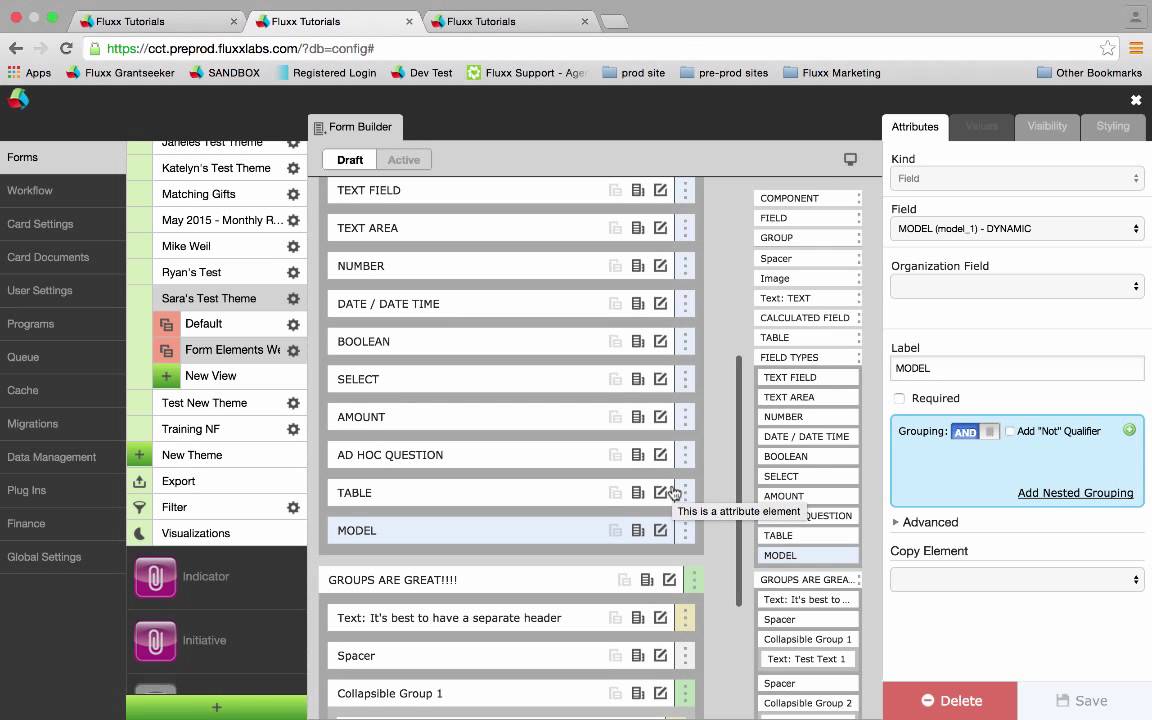This screenshot has width=1152, height=720.
Task: Open the Field dropdown showing MODEL (model_1)
Action: coord(1017,228)
